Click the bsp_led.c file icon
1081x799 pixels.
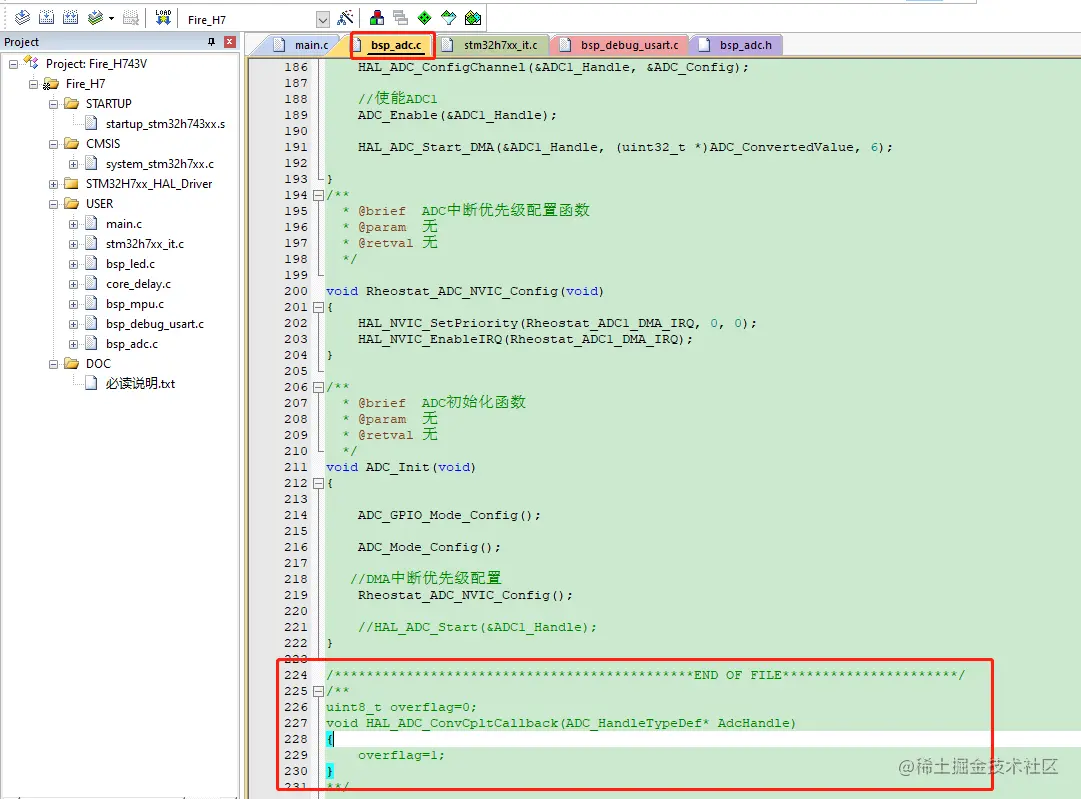tap(91, 263)
